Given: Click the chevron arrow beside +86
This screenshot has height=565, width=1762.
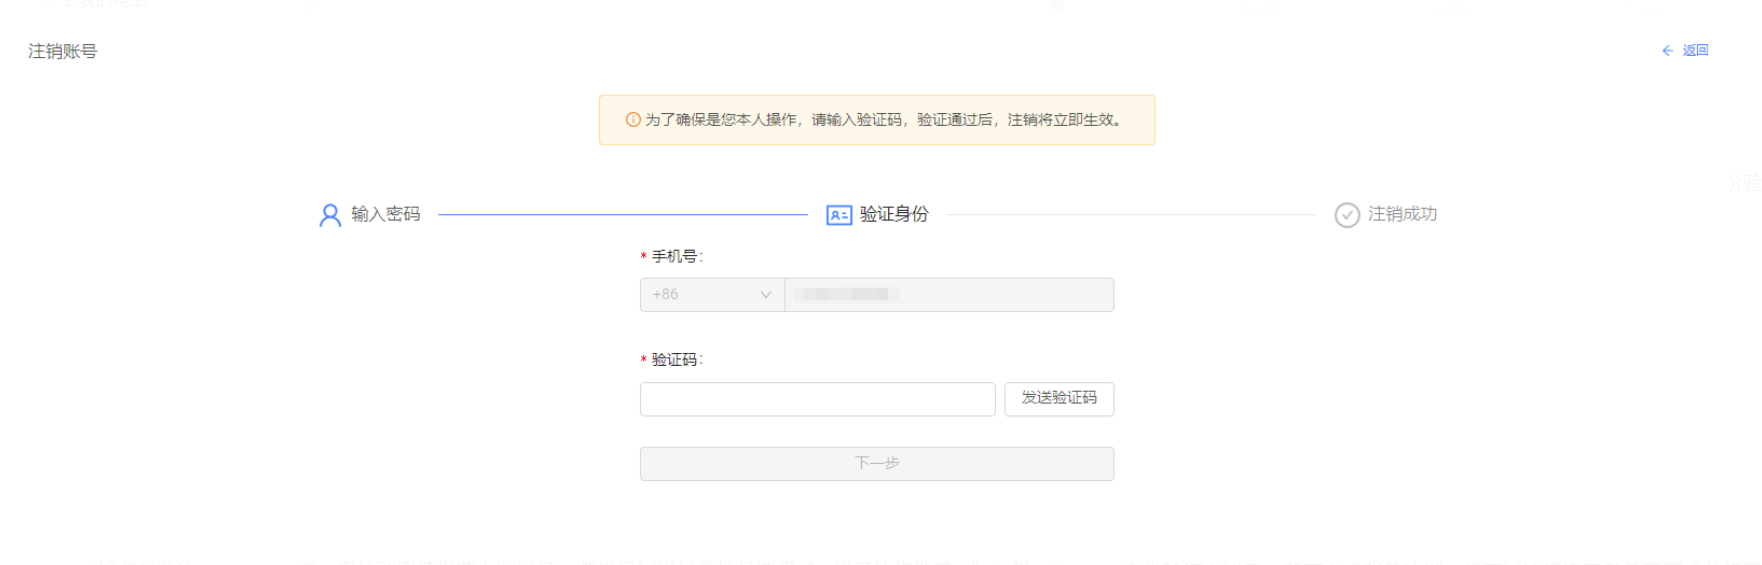Looking at the screenshot, I should (766, 295).
